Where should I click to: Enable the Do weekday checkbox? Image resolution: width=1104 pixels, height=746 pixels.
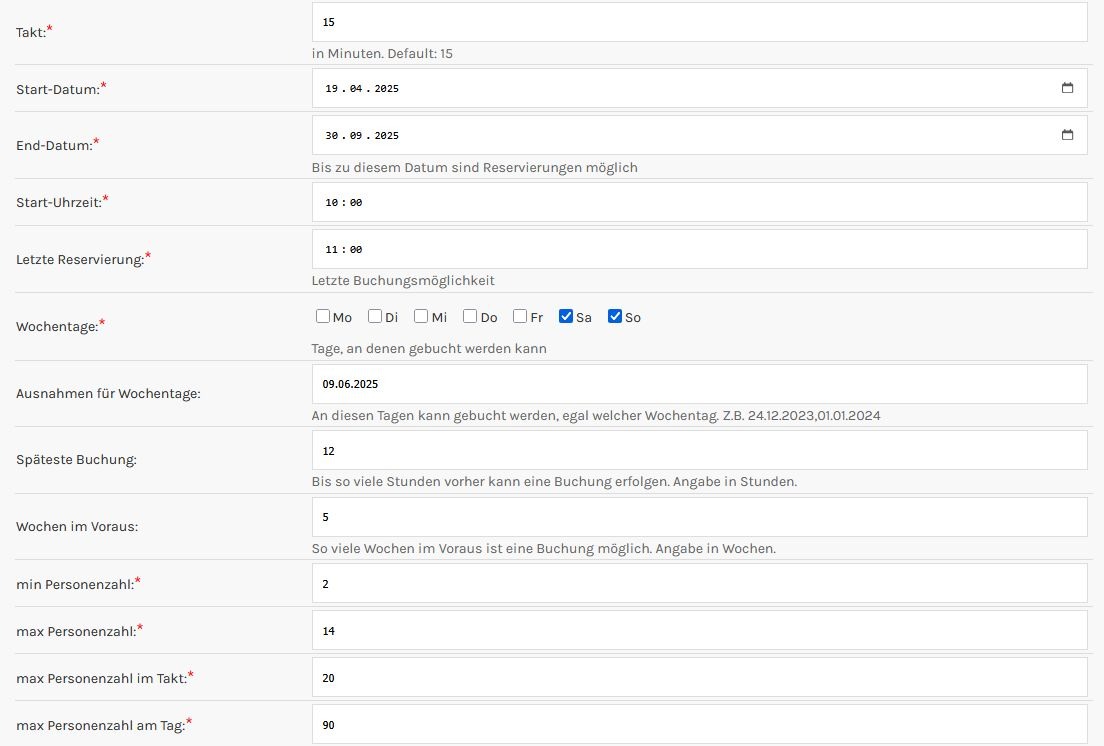(x=470, y=316)
